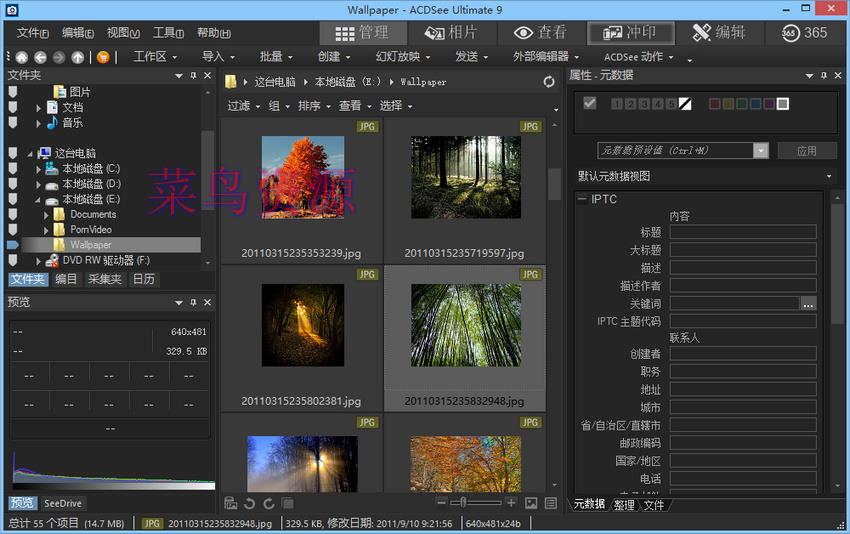
Task: Pin the 文件夹 folders panel
Action: pos(194,75)
